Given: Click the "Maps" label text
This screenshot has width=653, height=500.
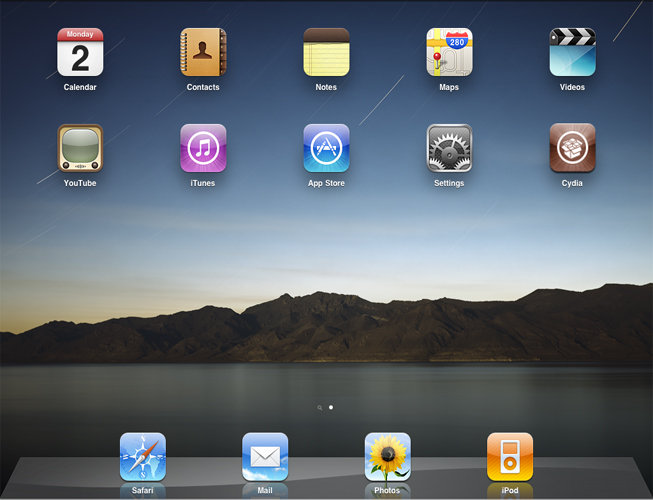Looking at the screenshot, I should [449, 87].
